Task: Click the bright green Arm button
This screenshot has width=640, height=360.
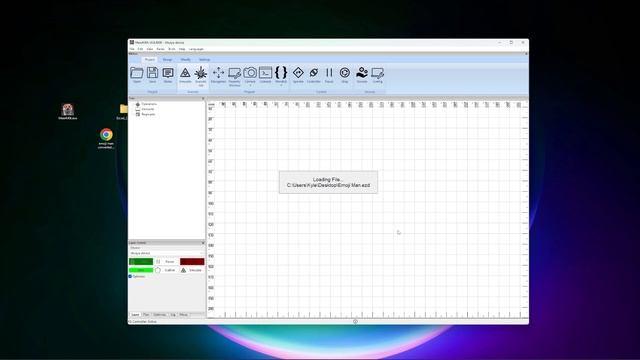Action: pos(141,270)
